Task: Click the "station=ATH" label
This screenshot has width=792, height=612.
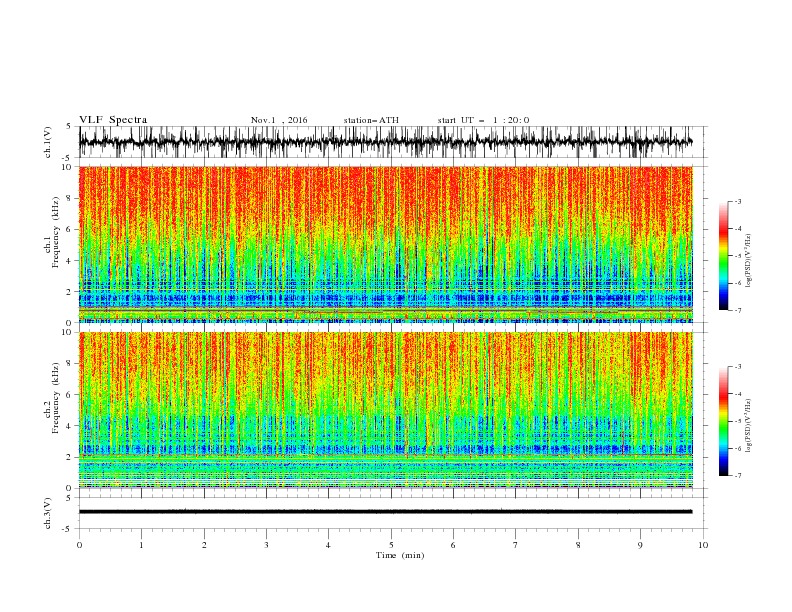Action: [371, 120]
